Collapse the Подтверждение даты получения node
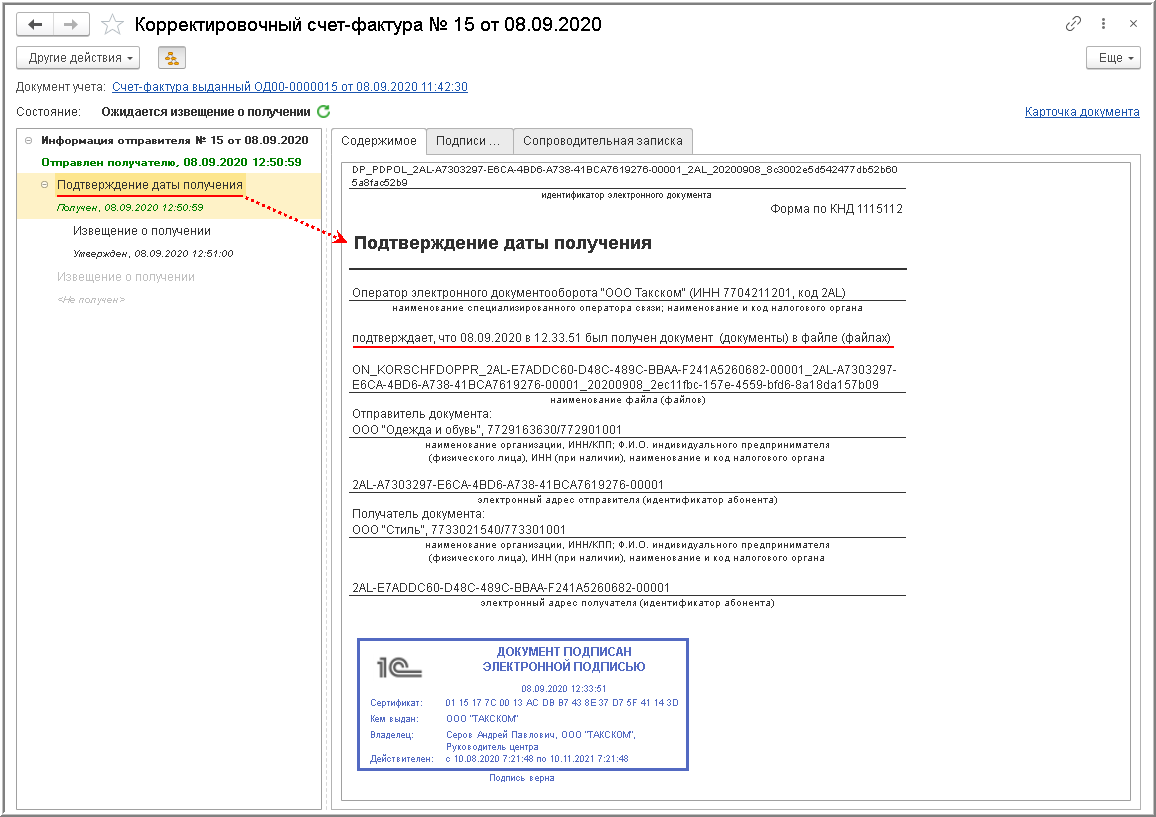This screenshot has height=817, width=1156. [x=44, y=184]
